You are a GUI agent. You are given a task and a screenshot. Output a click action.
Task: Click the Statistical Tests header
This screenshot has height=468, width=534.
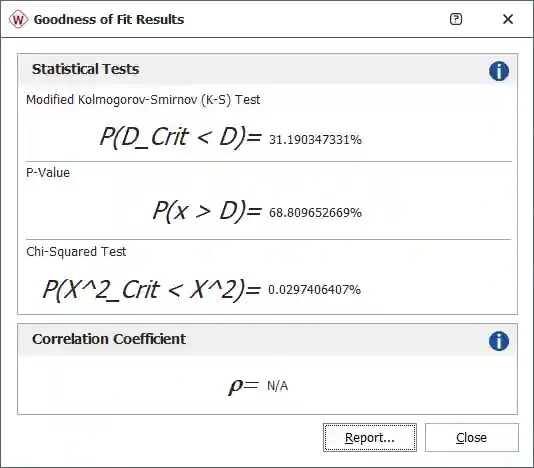85,69
